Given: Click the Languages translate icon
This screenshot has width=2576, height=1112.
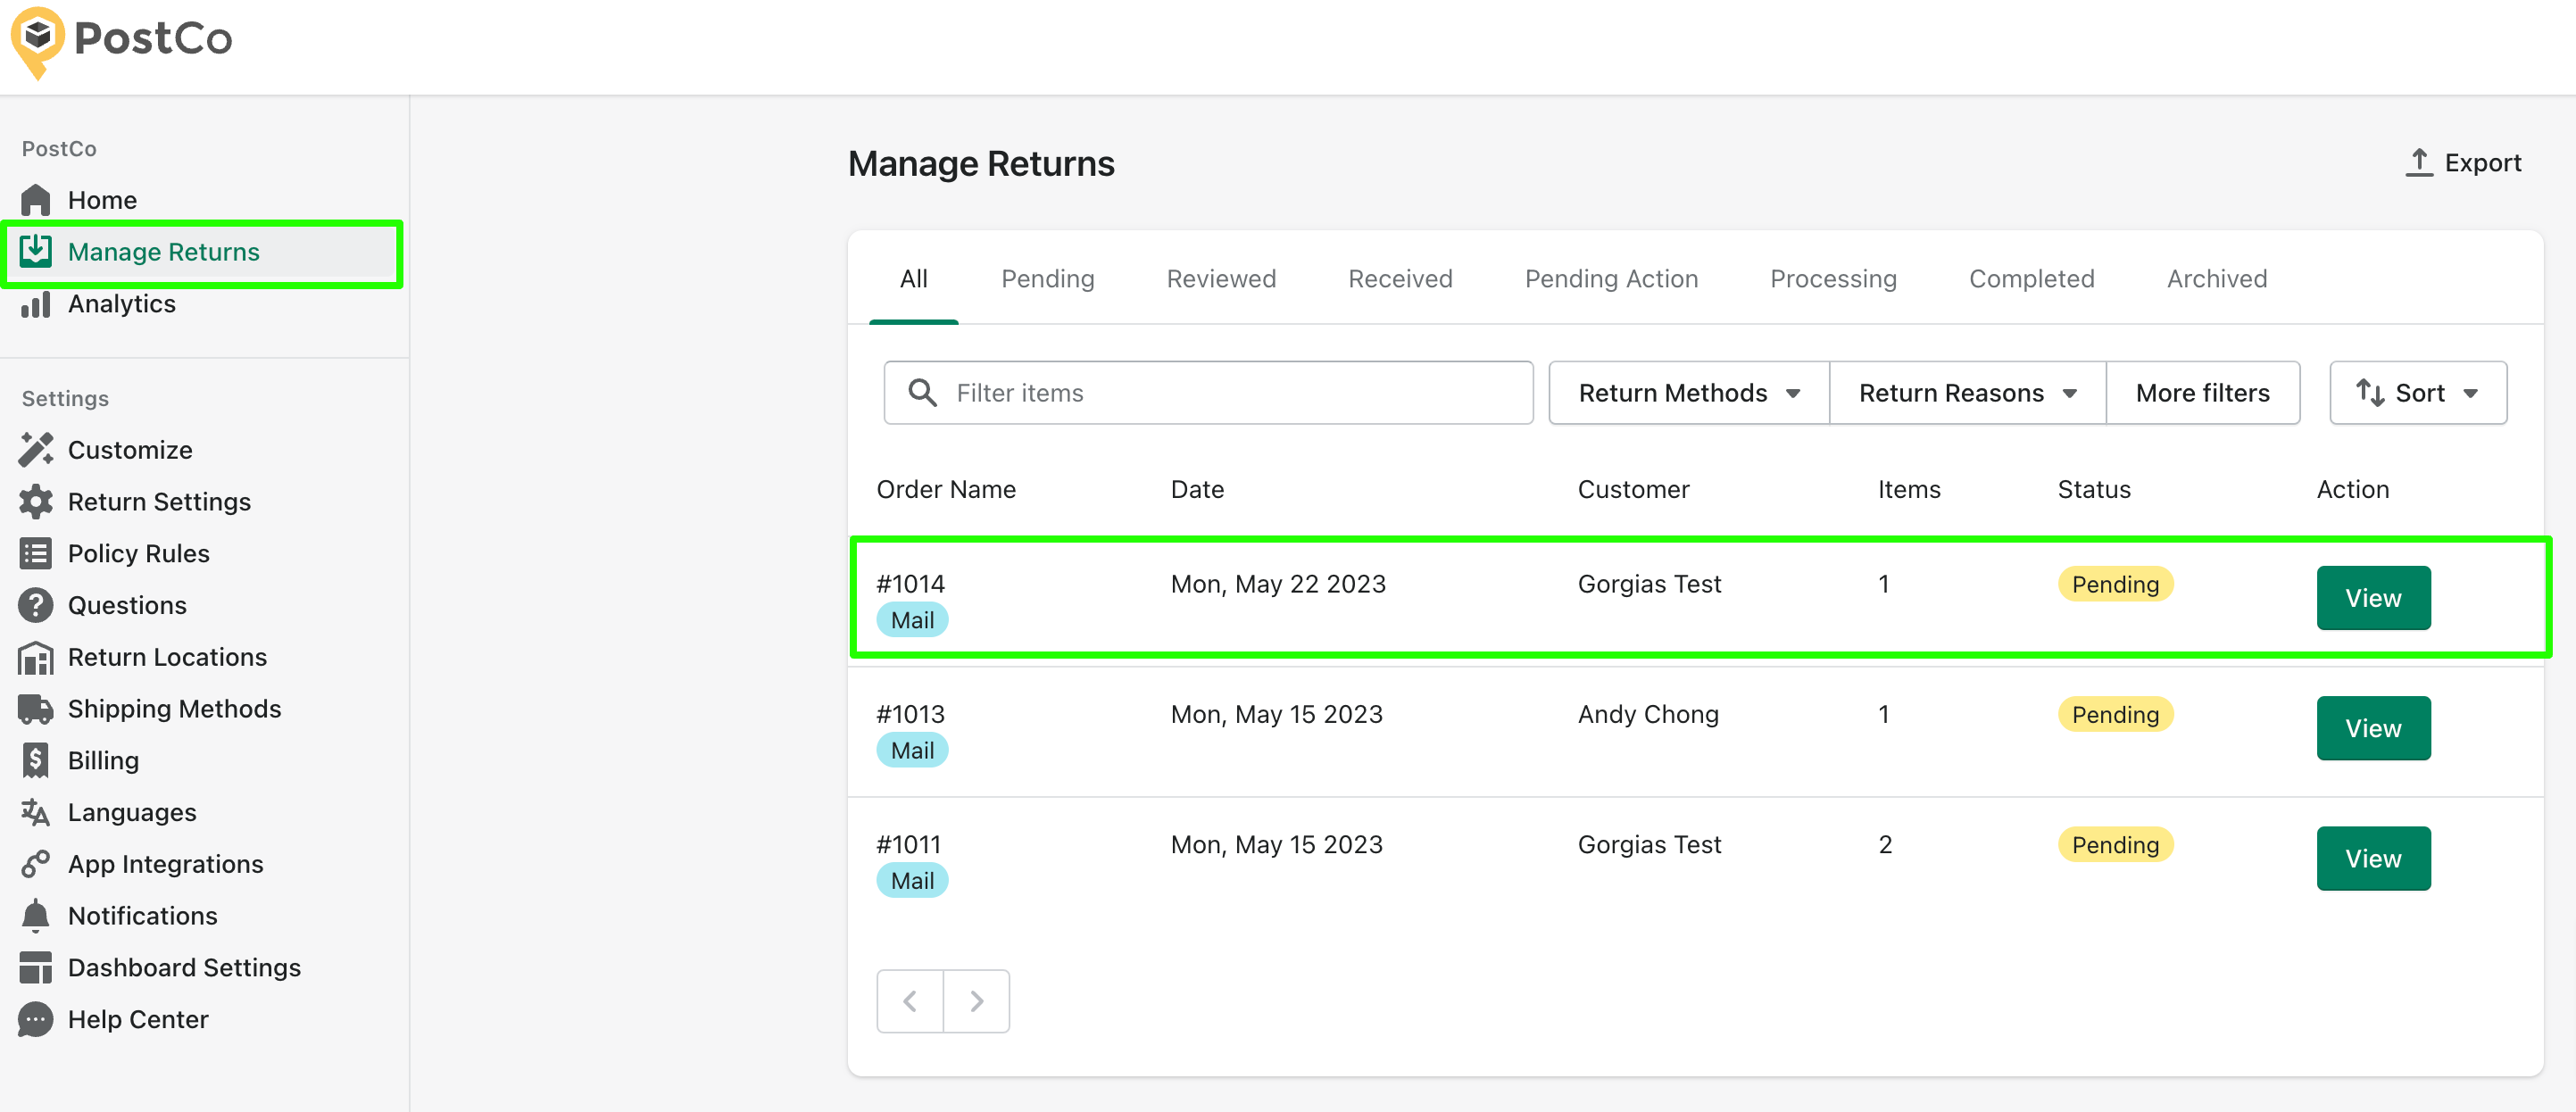Looking at the screenshot, I should point(35,813).
